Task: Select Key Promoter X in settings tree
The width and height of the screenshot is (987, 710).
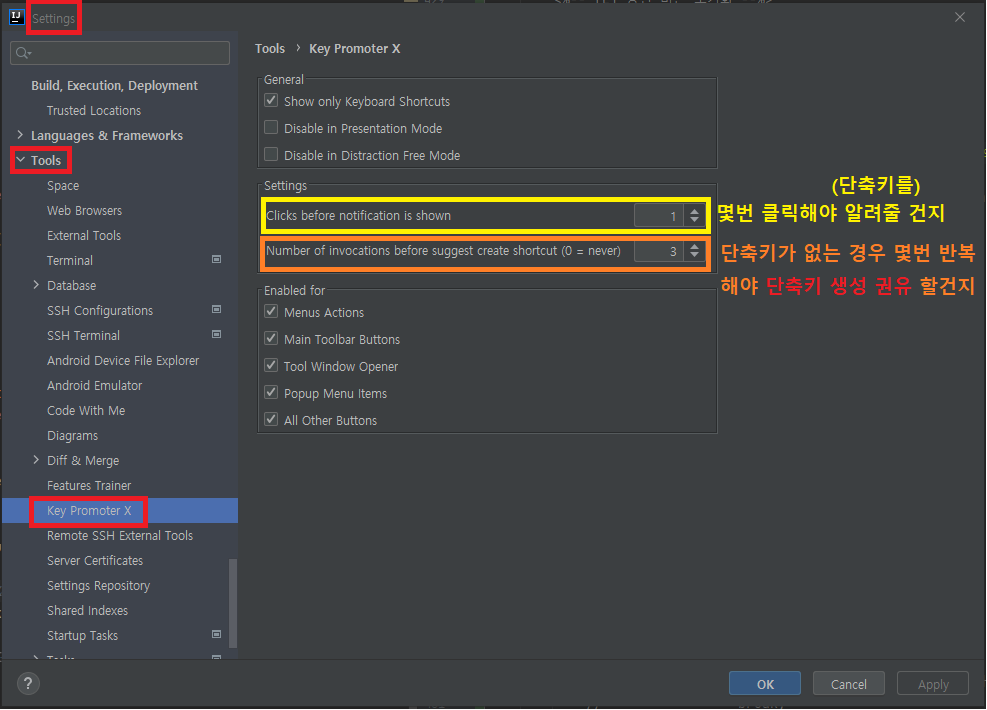Action: tap(89, 510)
